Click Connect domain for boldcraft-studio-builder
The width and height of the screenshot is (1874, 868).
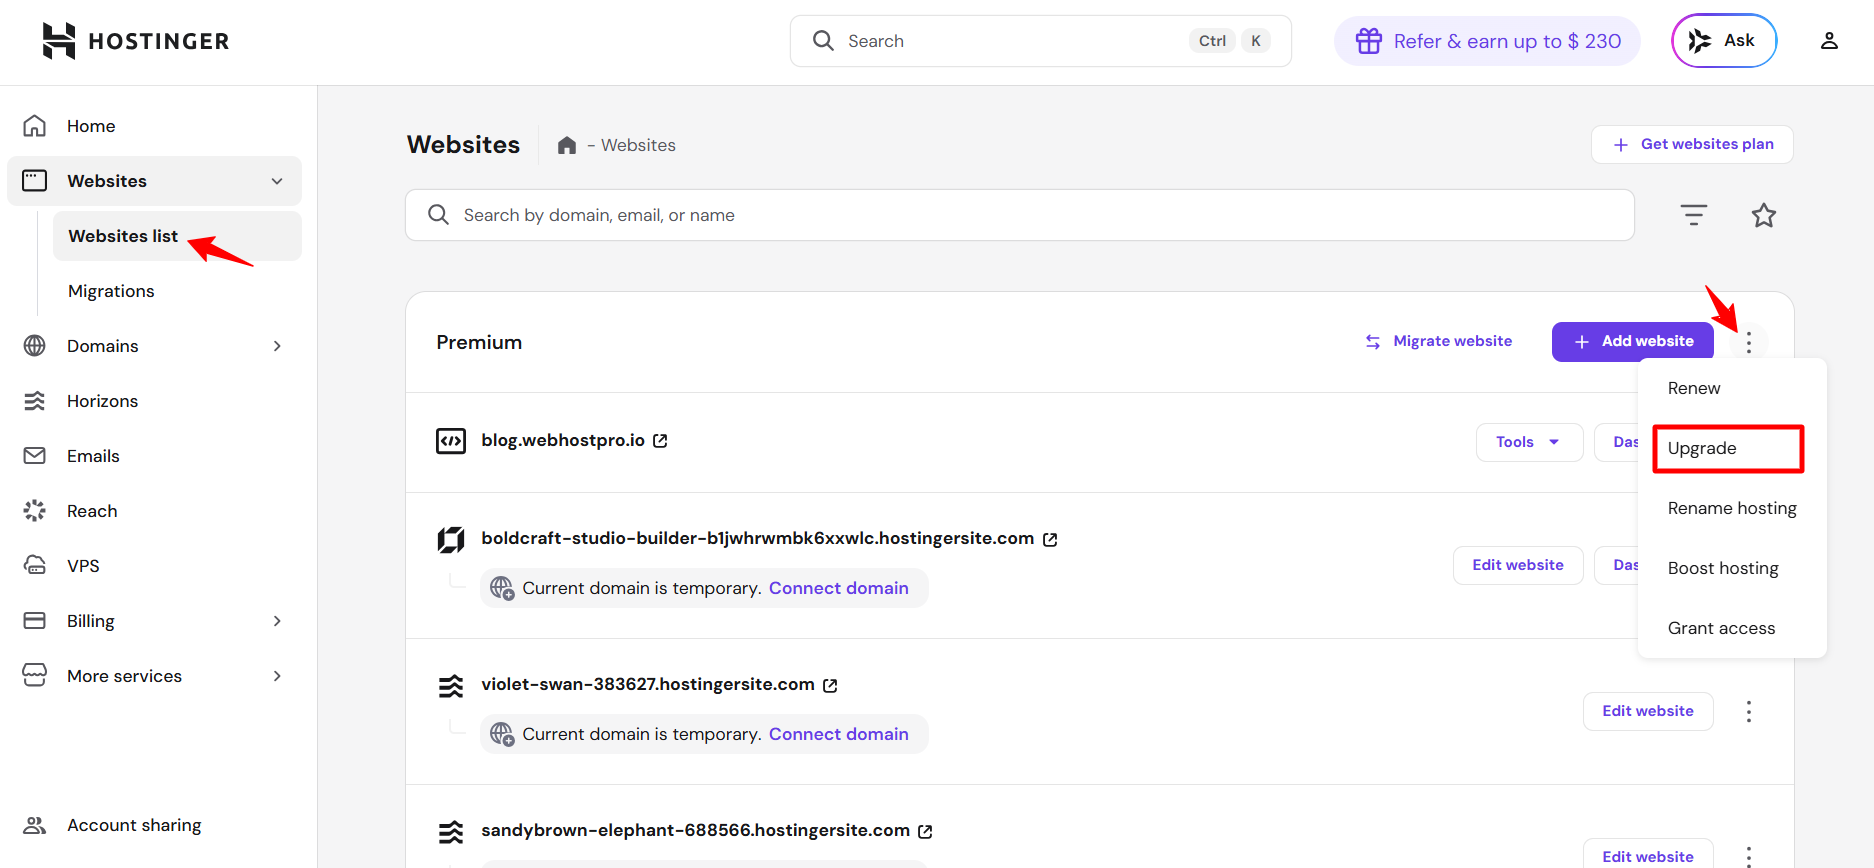click(839, 588)
